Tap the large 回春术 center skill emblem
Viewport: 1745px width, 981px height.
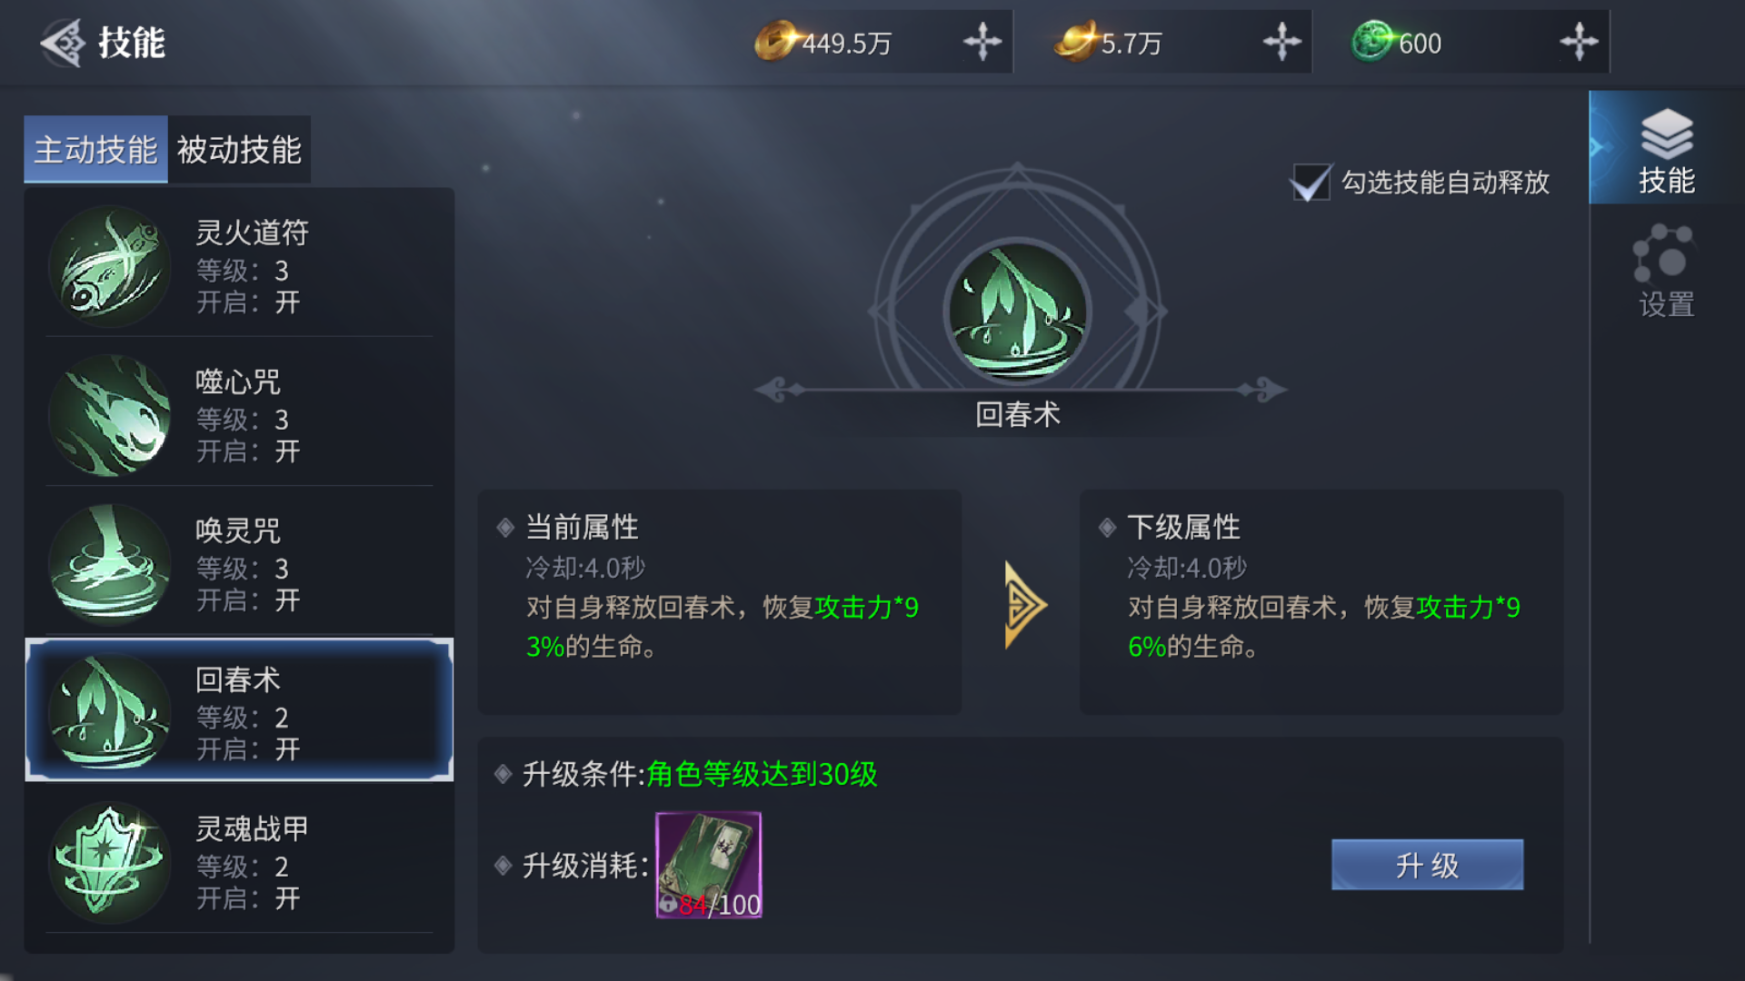pyautogui.click(x=1018, y=312)
